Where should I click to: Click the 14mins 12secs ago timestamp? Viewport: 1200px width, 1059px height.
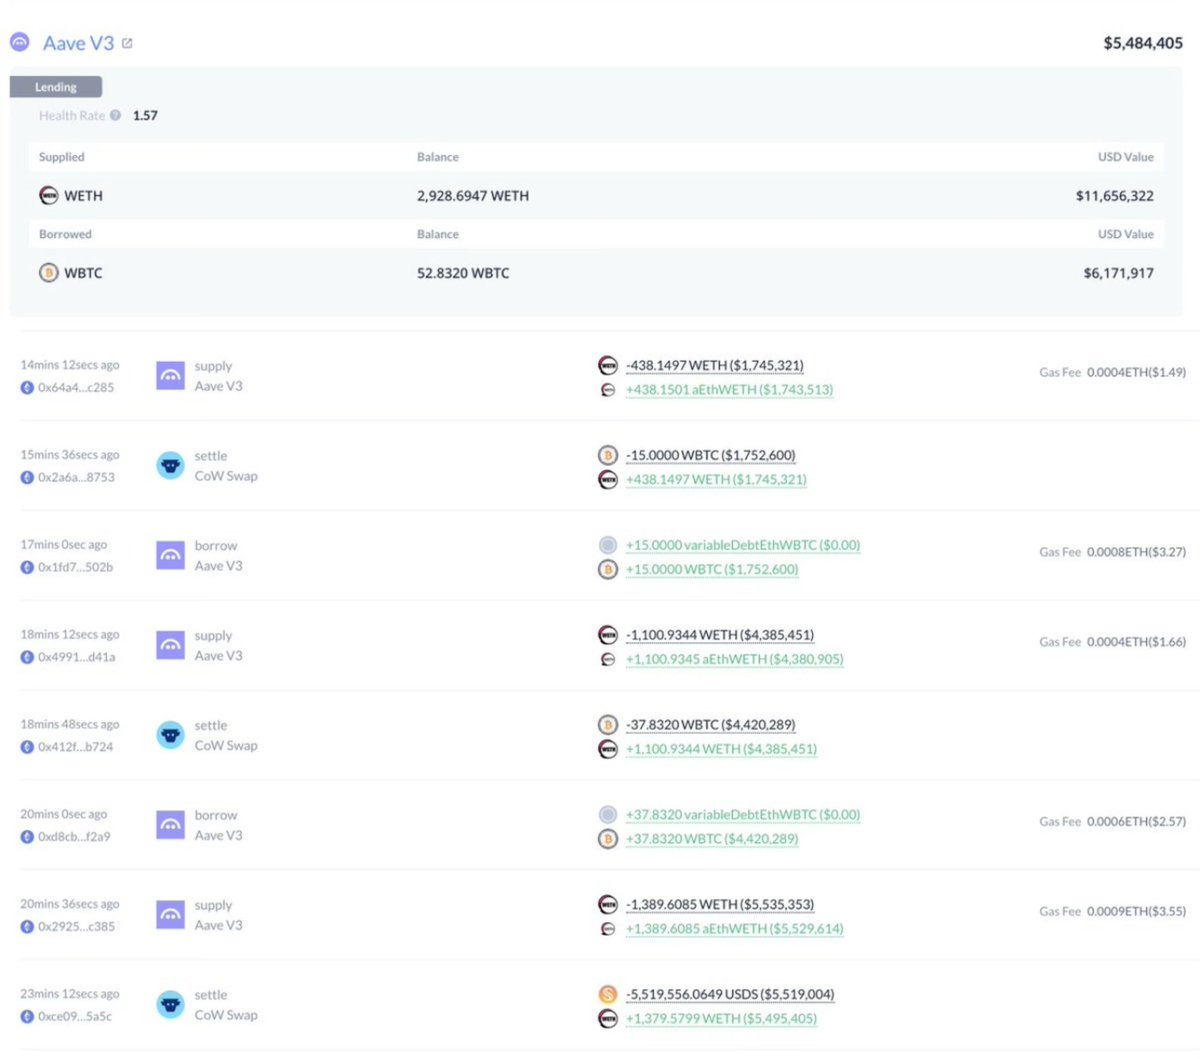point(70,365)
